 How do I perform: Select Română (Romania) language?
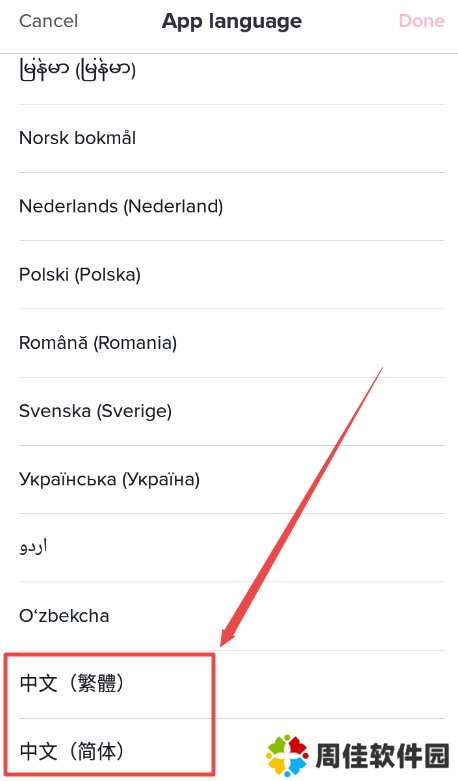tap(231, 343)
